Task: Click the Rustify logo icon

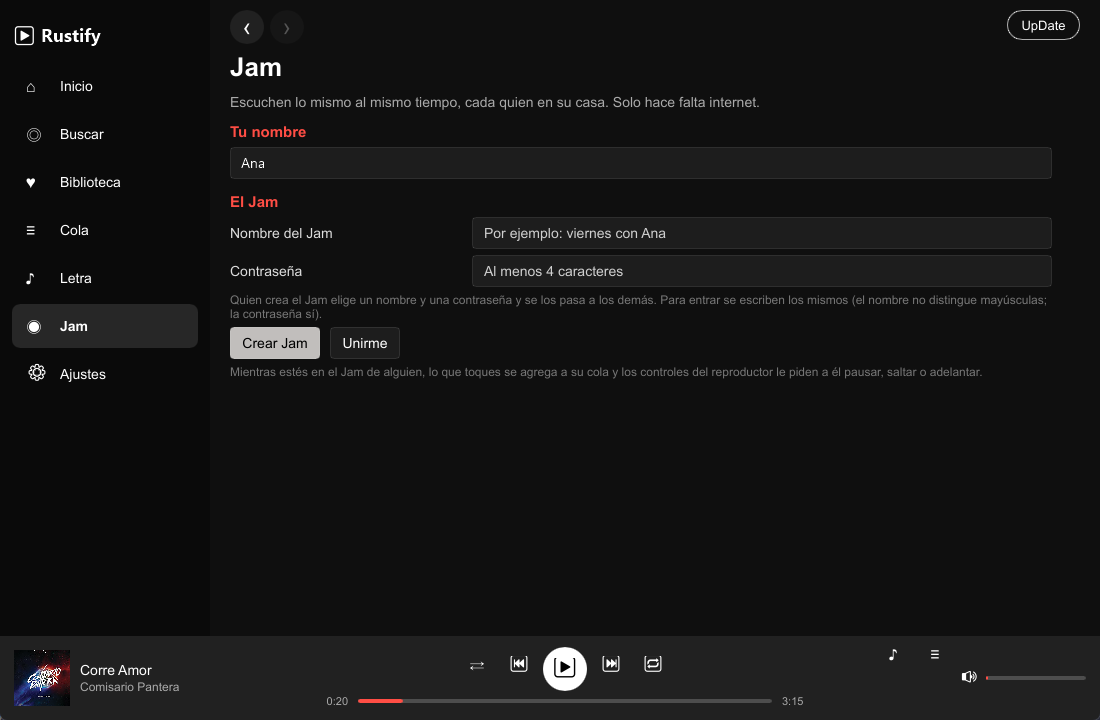Action: pyautogui.click(x=25, y=36)
